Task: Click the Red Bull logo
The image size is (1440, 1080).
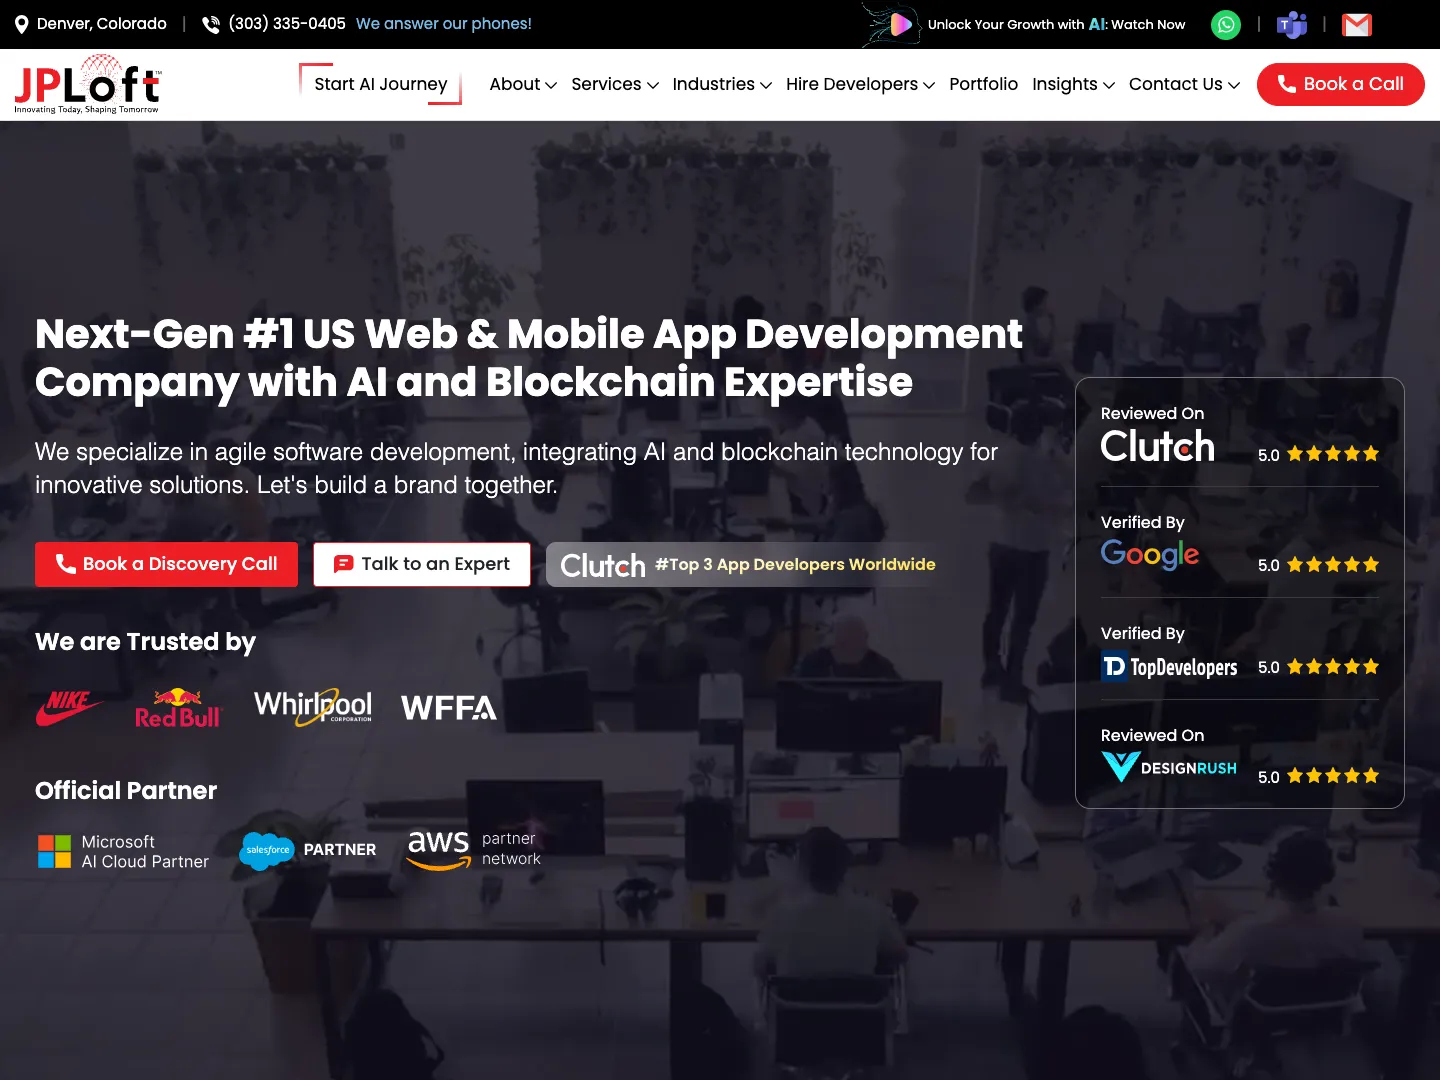Action: coord(178,708)
